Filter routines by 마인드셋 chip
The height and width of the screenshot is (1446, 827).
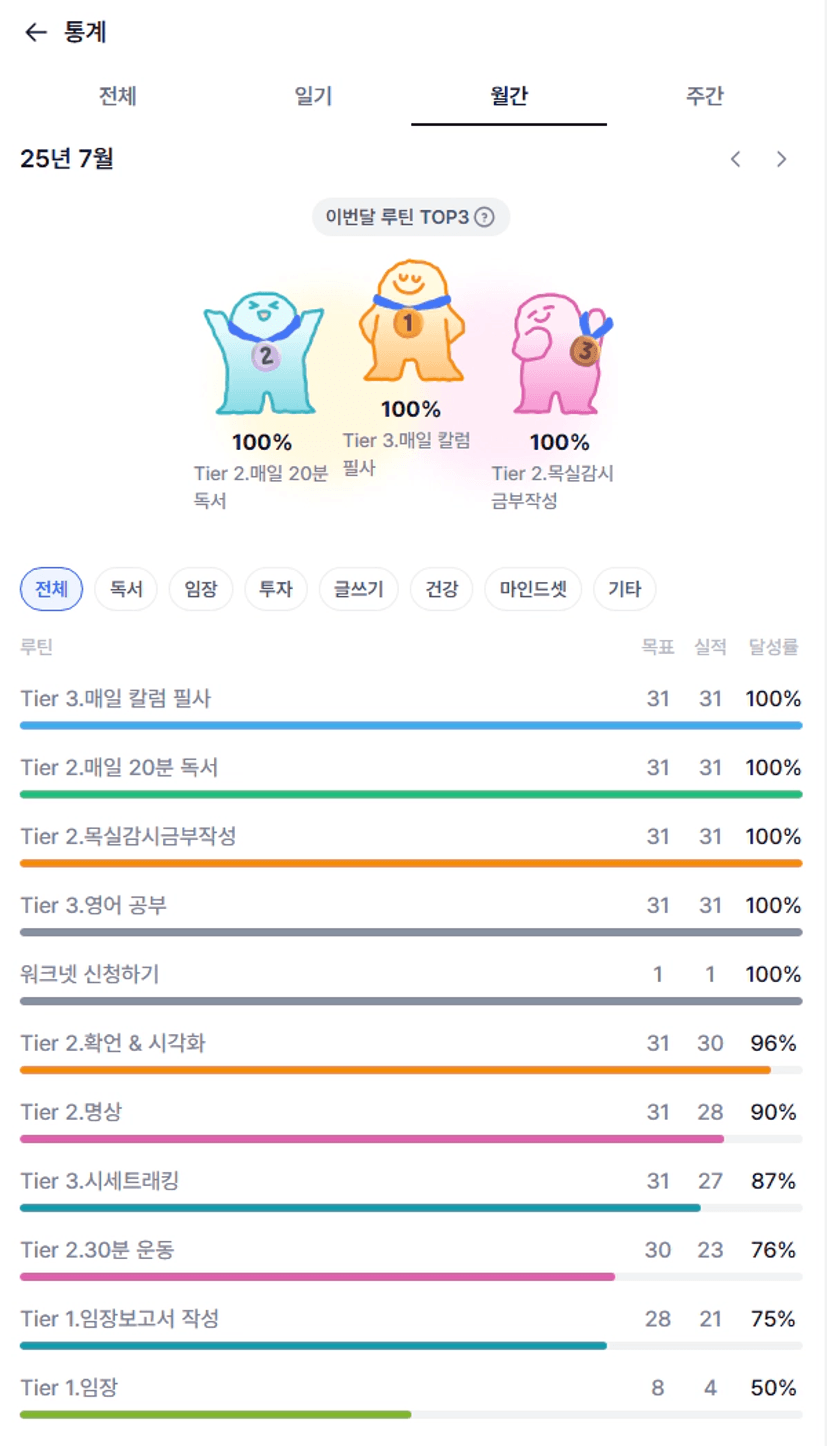[533, 589]
